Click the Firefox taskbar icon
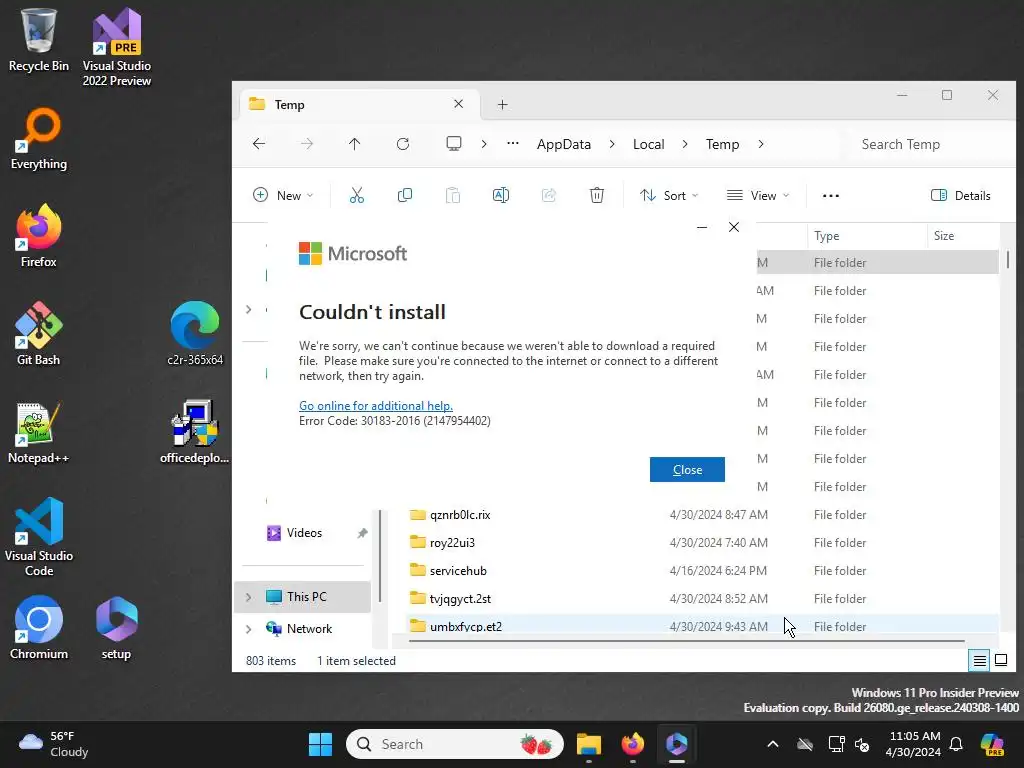This screenshot has width=1024, height=768. [x=632, y=744]
